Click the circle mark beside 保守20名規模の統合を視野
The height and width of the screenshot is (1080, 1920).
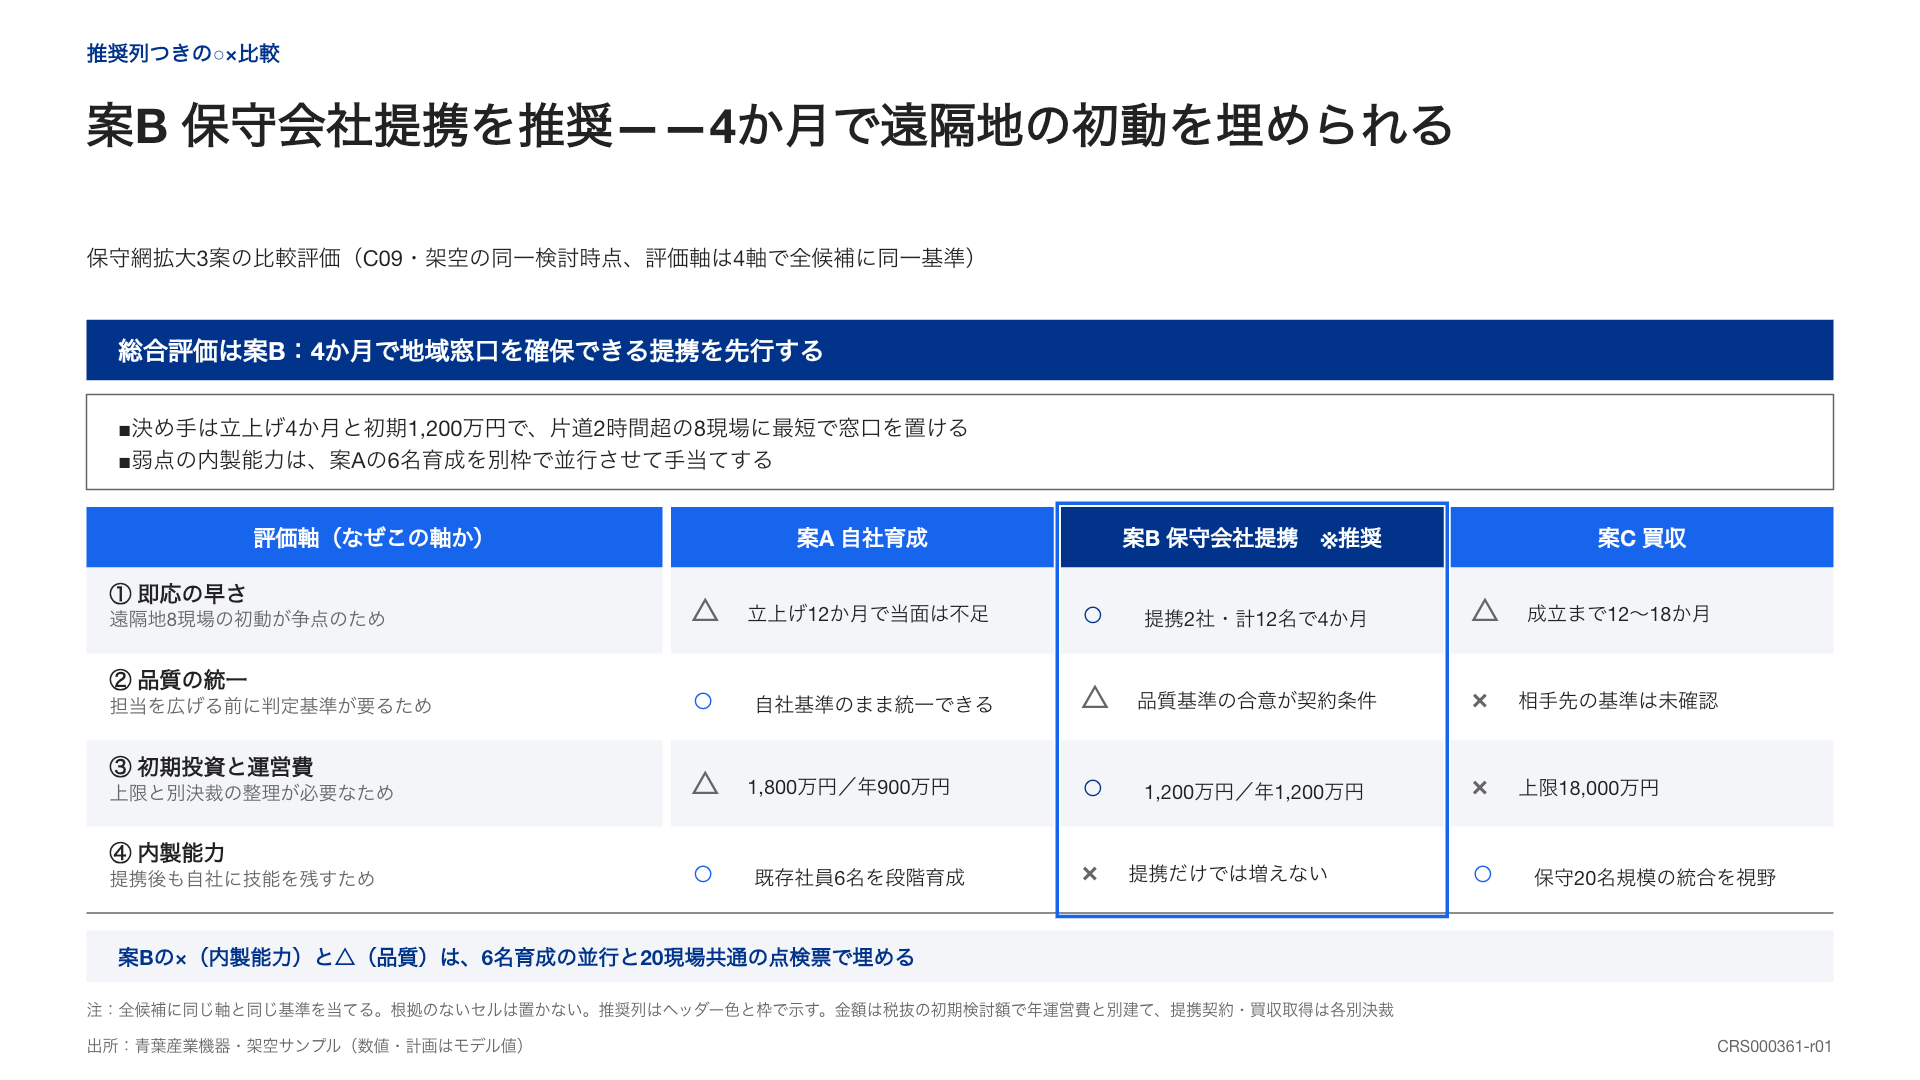pyautogui.click(x=1483, y=874)
